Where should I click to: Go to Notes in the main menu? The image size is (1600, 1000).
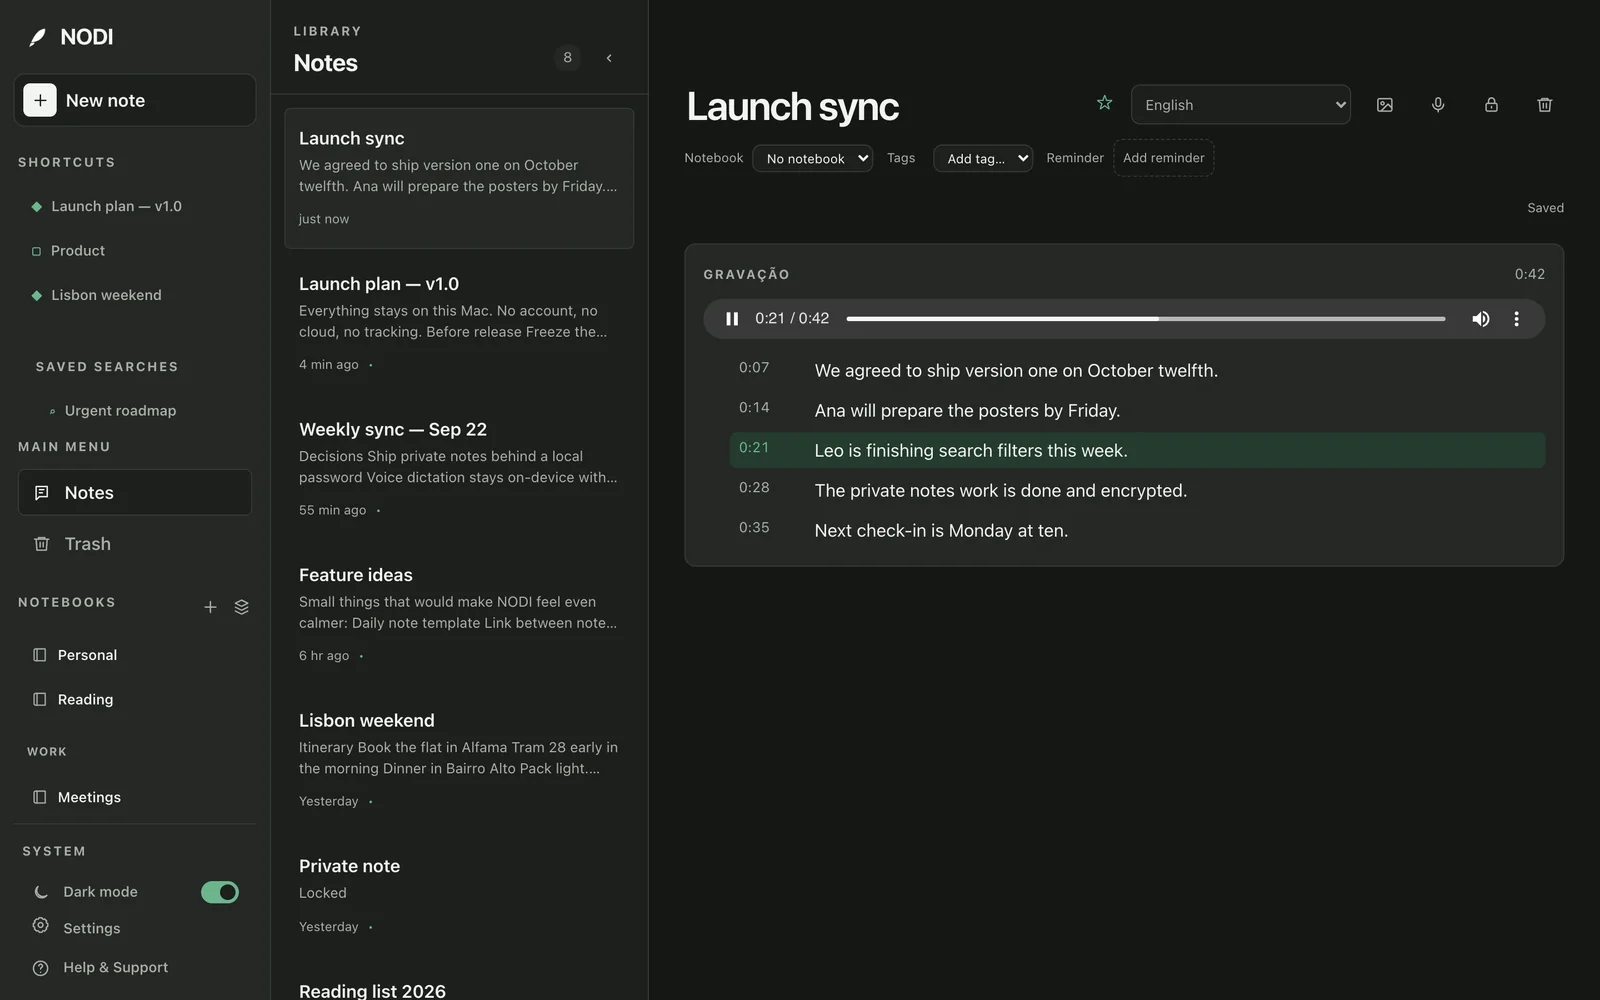(135, 492)
